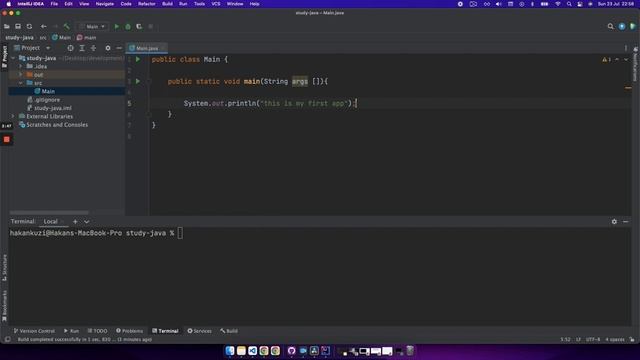
Task: Navigate back with the left arrow
Action: (44, 27)
